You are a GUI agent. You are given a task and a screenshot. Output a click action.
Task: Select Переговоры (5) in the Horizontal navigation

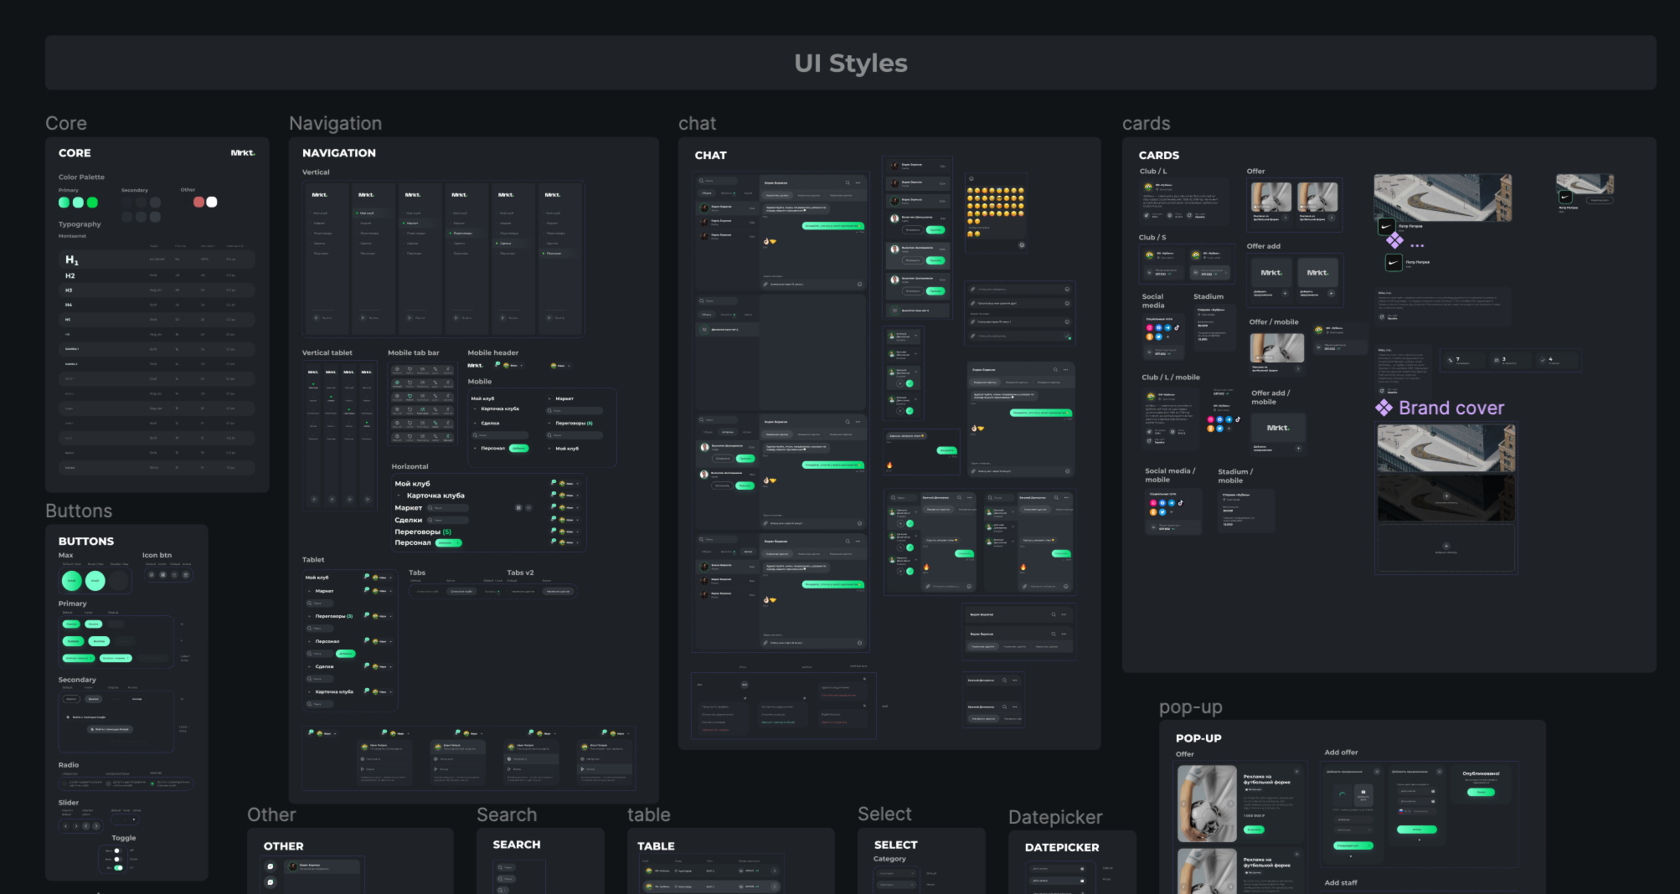423,532
